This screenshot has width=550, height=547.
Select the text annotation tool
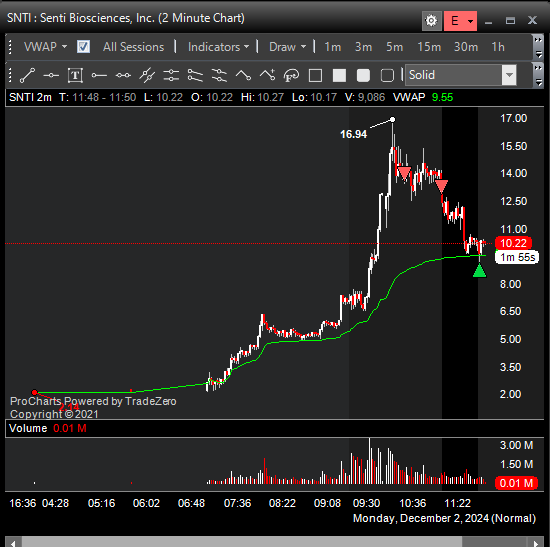75,75
